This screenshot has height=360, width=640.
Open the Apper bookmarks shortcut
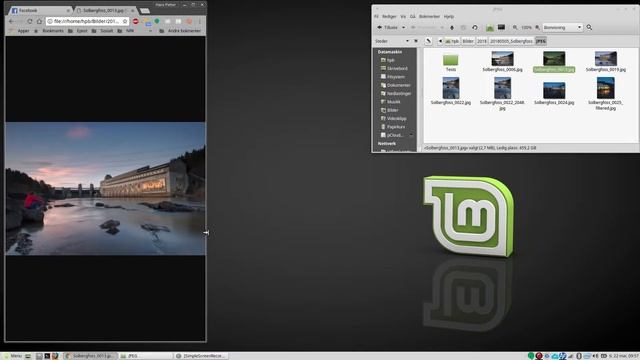tap(20, 31)
